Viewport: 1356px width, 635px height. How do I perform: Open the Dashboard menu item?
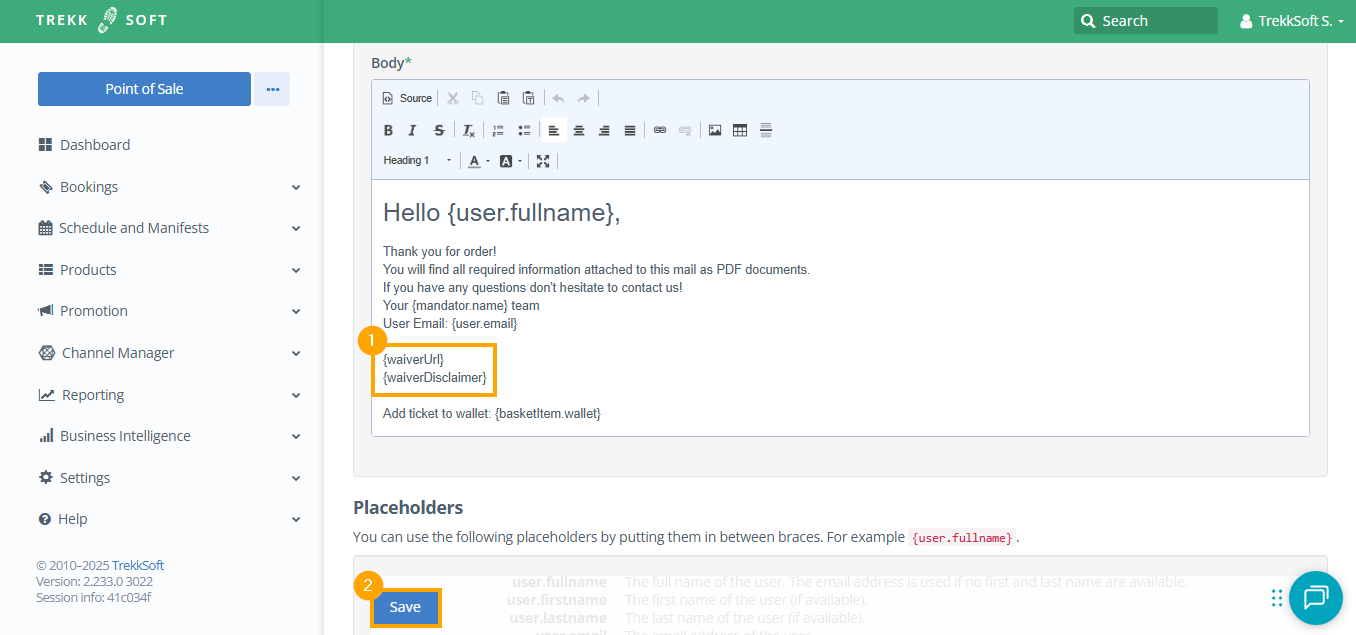click(x=94, y=145)
